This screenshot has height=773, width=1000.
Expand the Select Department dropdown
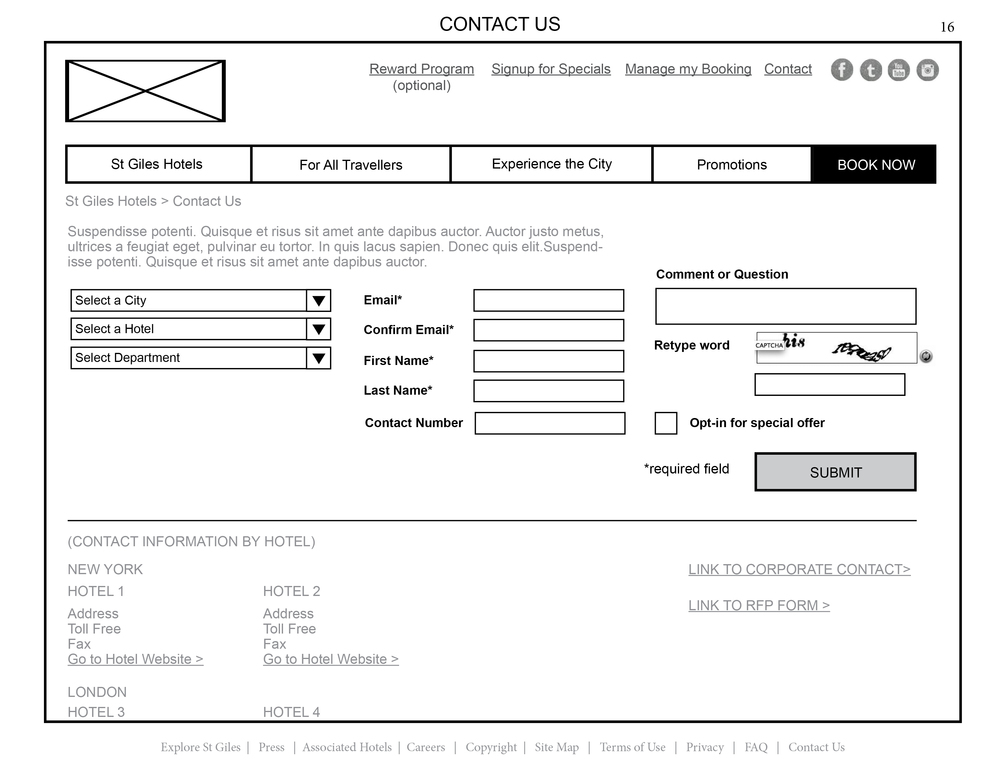[x=200, y=358]
